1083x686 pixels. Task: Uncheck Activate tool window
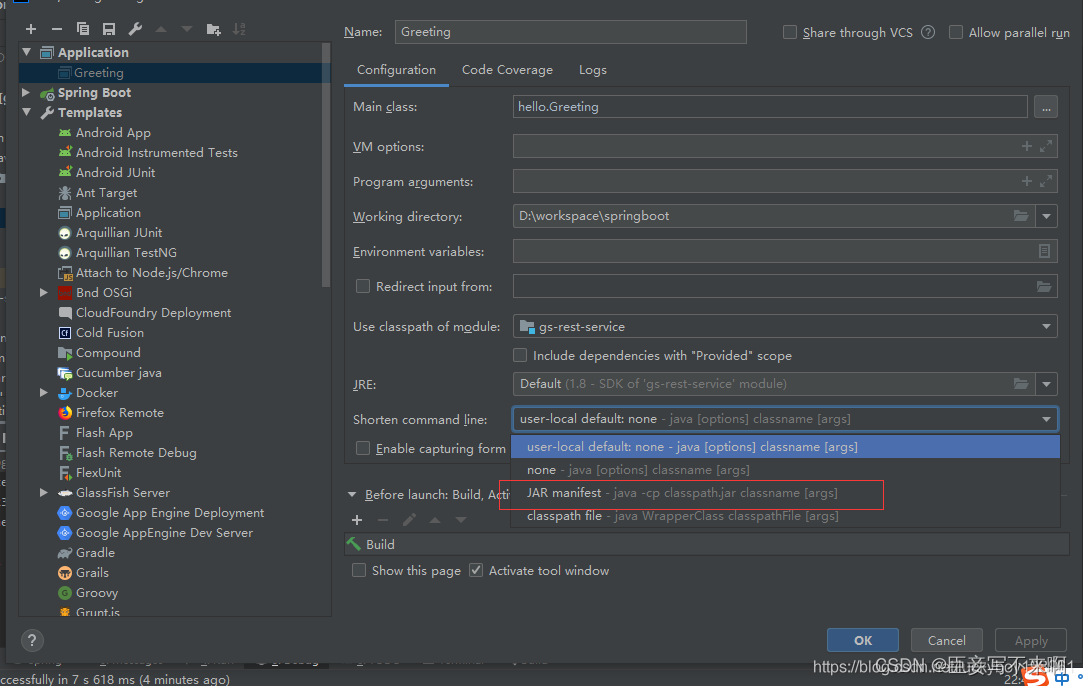point(475,570)
